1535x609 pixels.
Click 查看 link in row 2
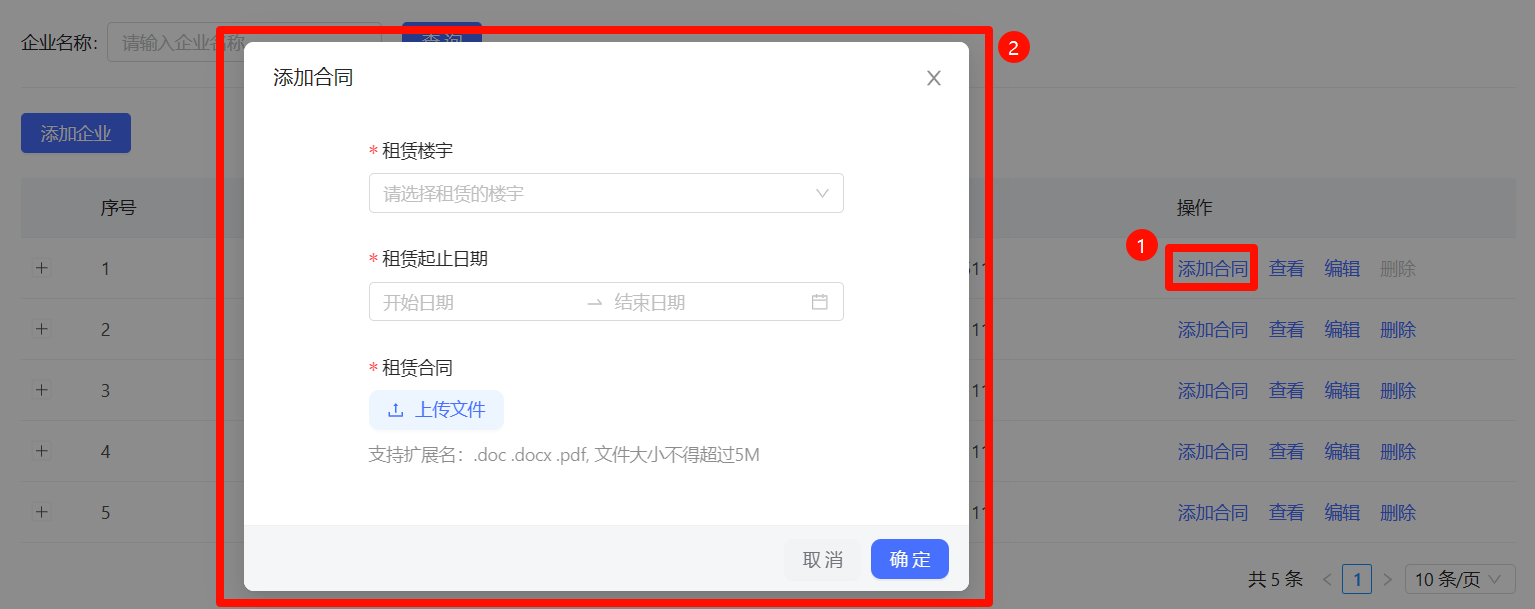point(1286,329)
